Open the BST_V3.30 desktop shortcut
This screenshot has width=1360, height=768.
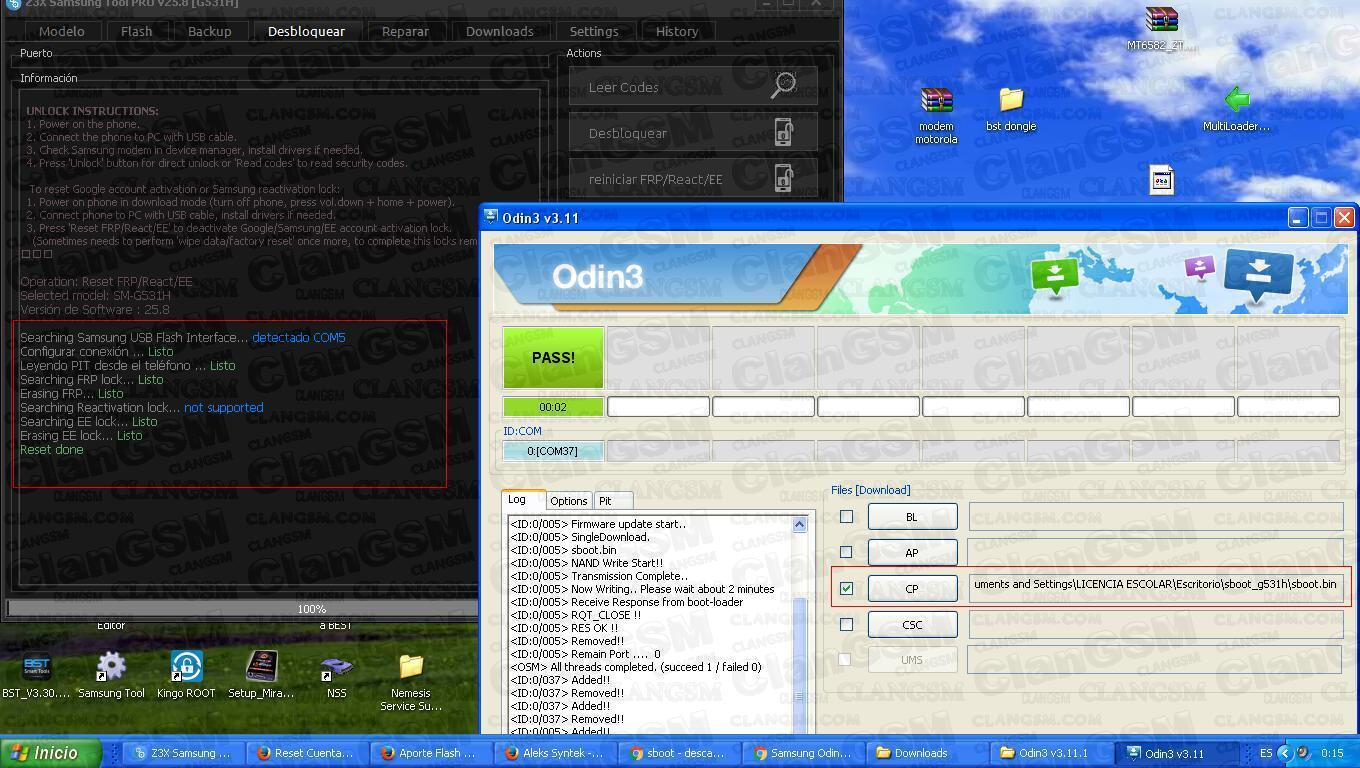pyautogui.click(x=36, y=666)
